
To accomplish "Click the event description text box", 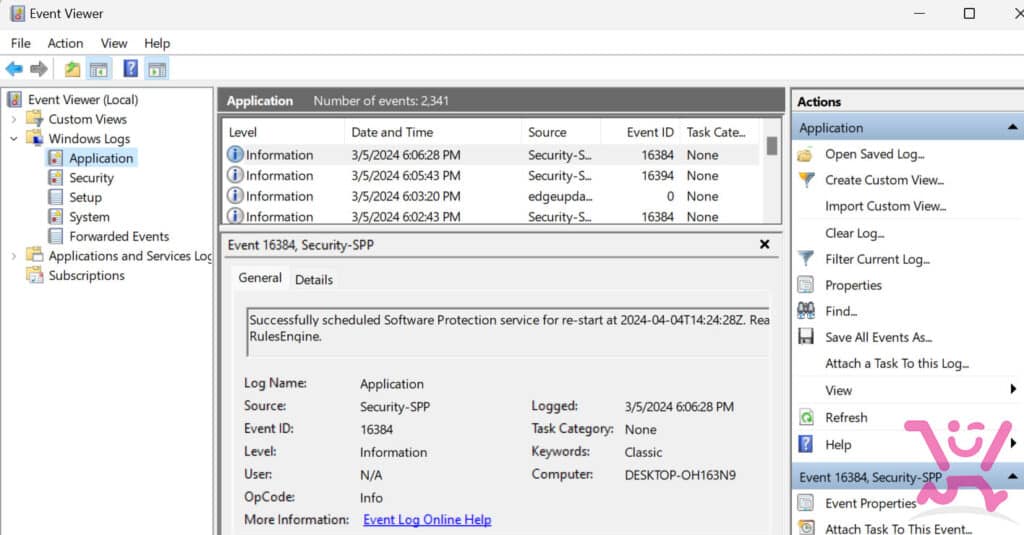I will point(508,332).
